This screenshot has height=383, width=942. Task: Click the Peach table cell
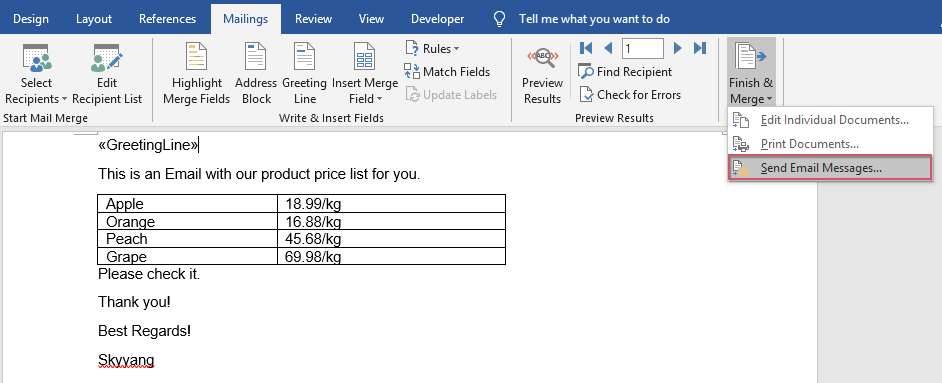[x=187, y=239]
